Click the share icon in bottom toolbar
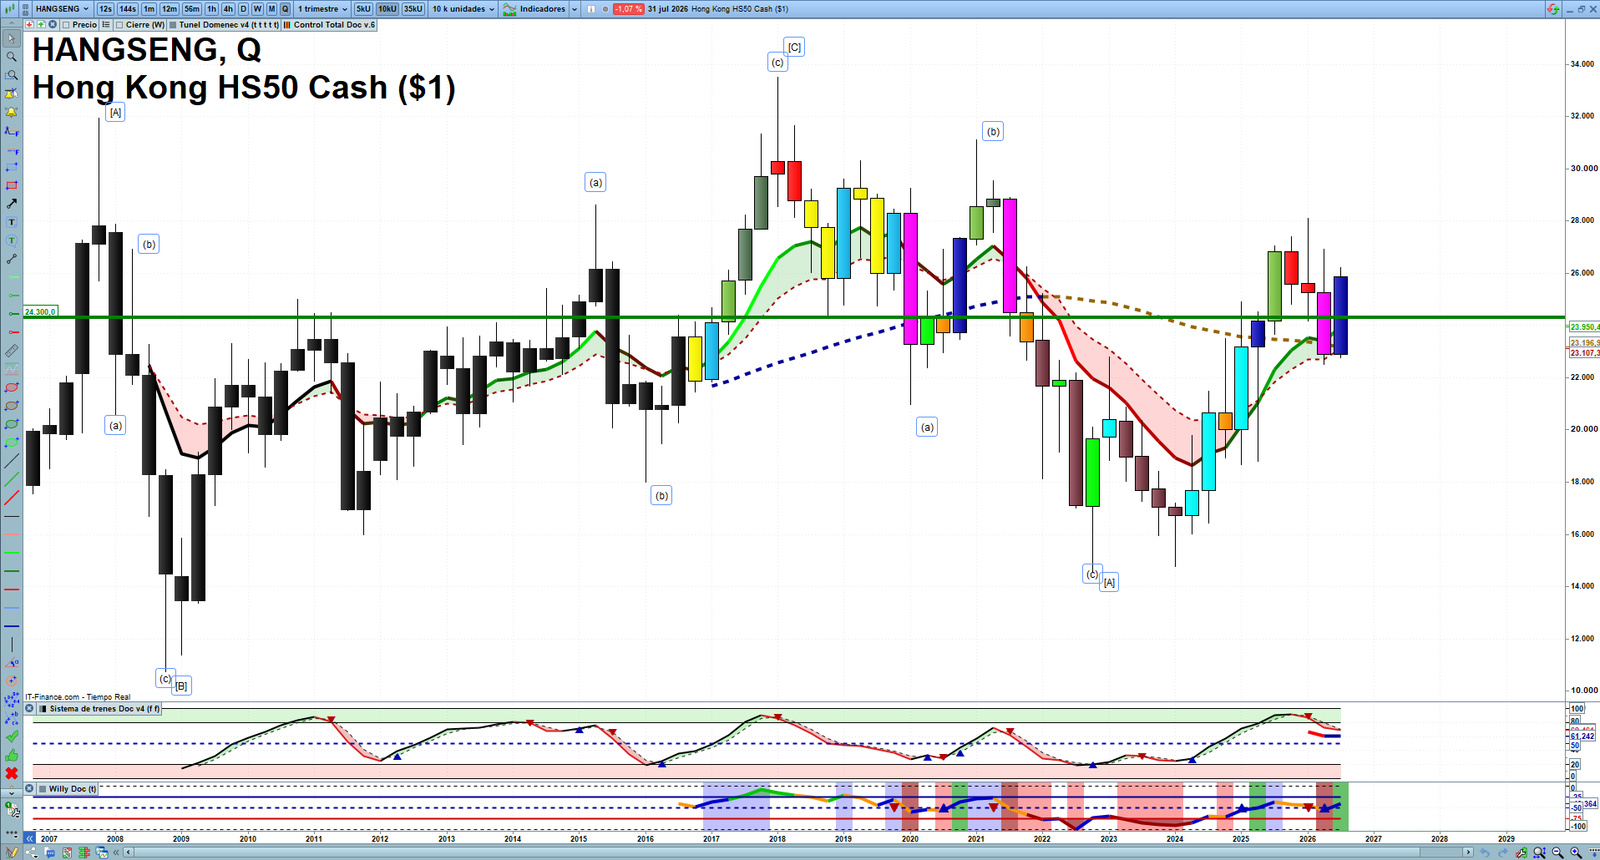This screenshot has height=860, width=1600. [x=34, y=853]
